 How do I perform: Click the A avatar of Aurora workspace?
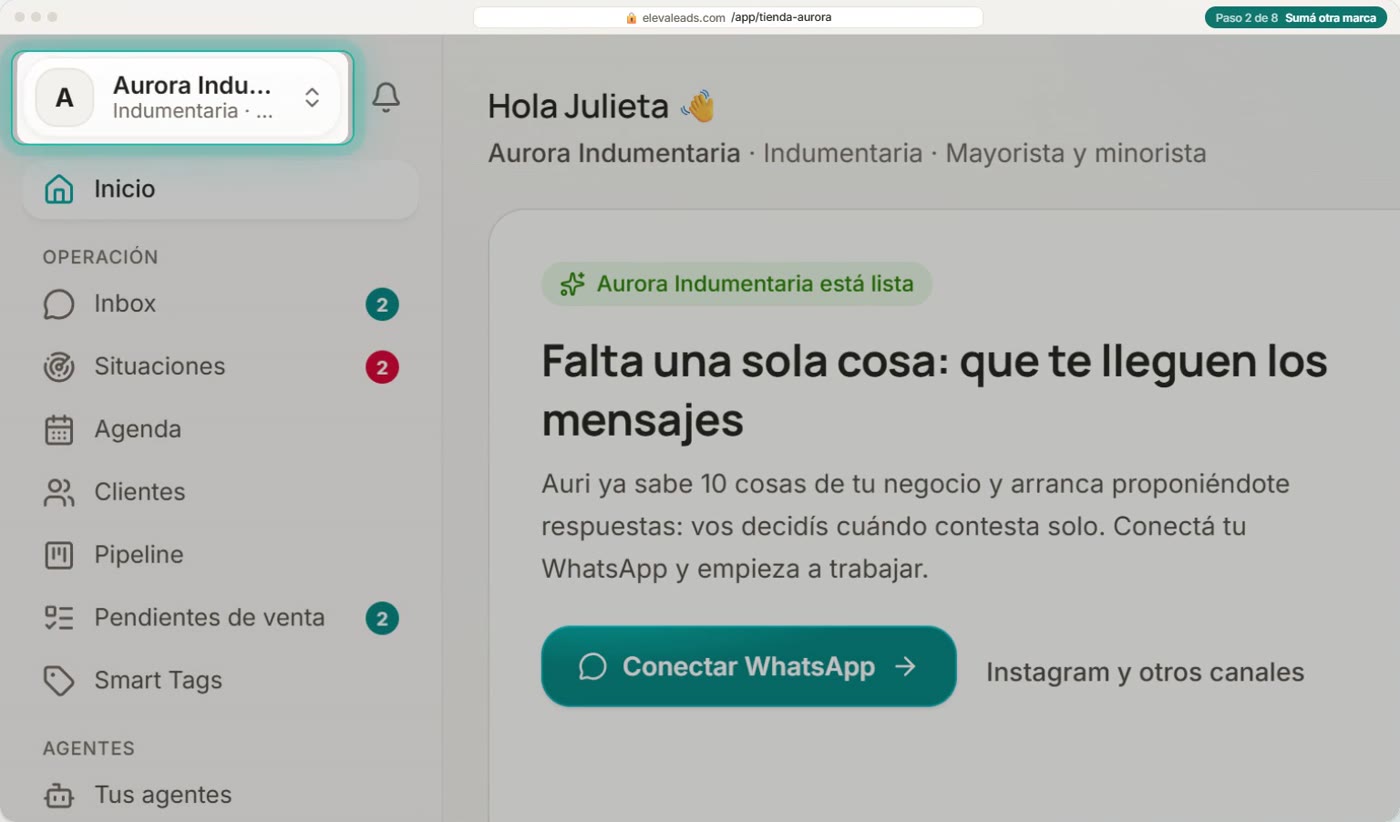pos(64,98)
